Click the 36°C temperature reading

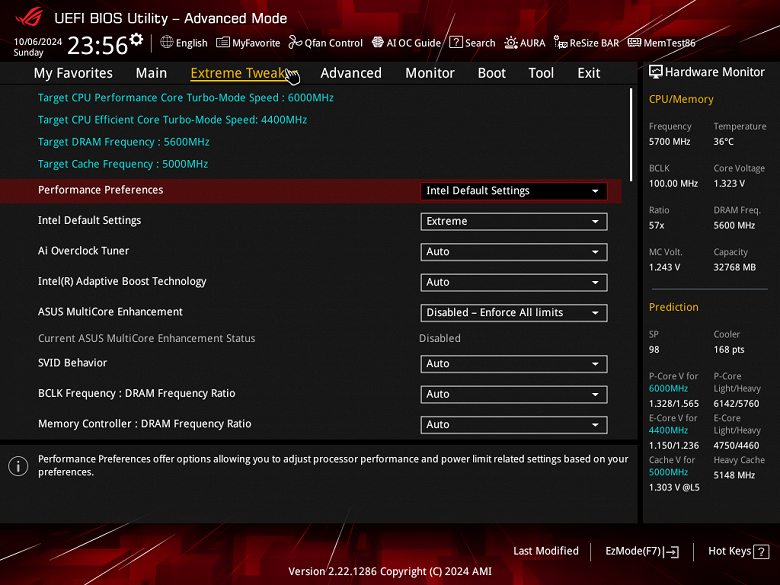click(x=724, y=142)
